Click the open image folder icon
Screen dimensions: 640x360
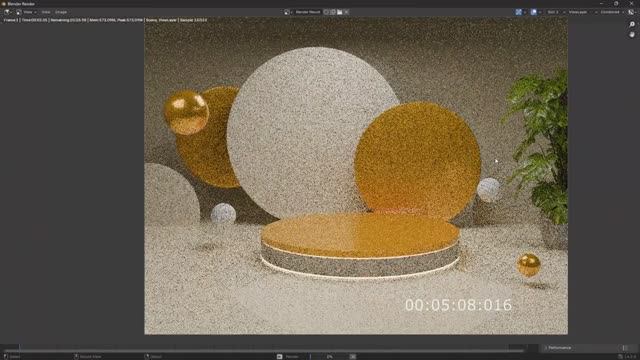coord(340,12)
